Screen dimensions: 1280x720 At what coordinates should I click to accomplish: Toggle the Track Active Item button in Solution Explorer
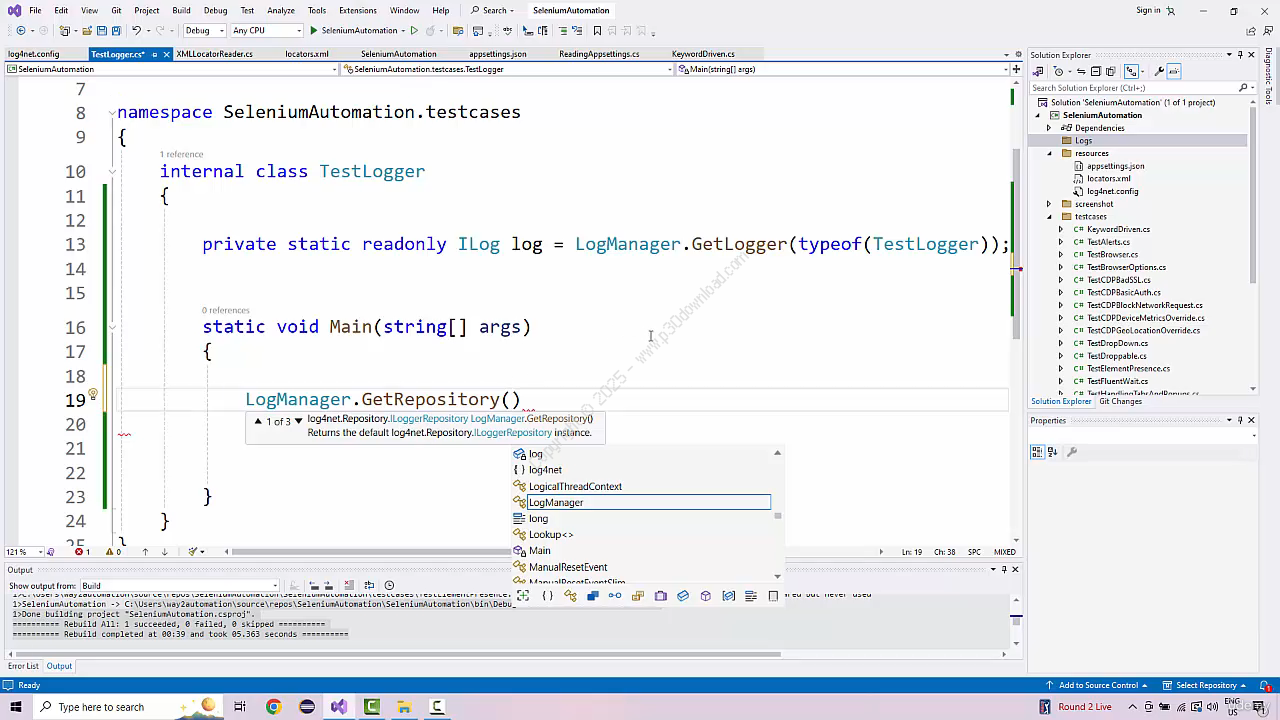[x=1131, y=71]
